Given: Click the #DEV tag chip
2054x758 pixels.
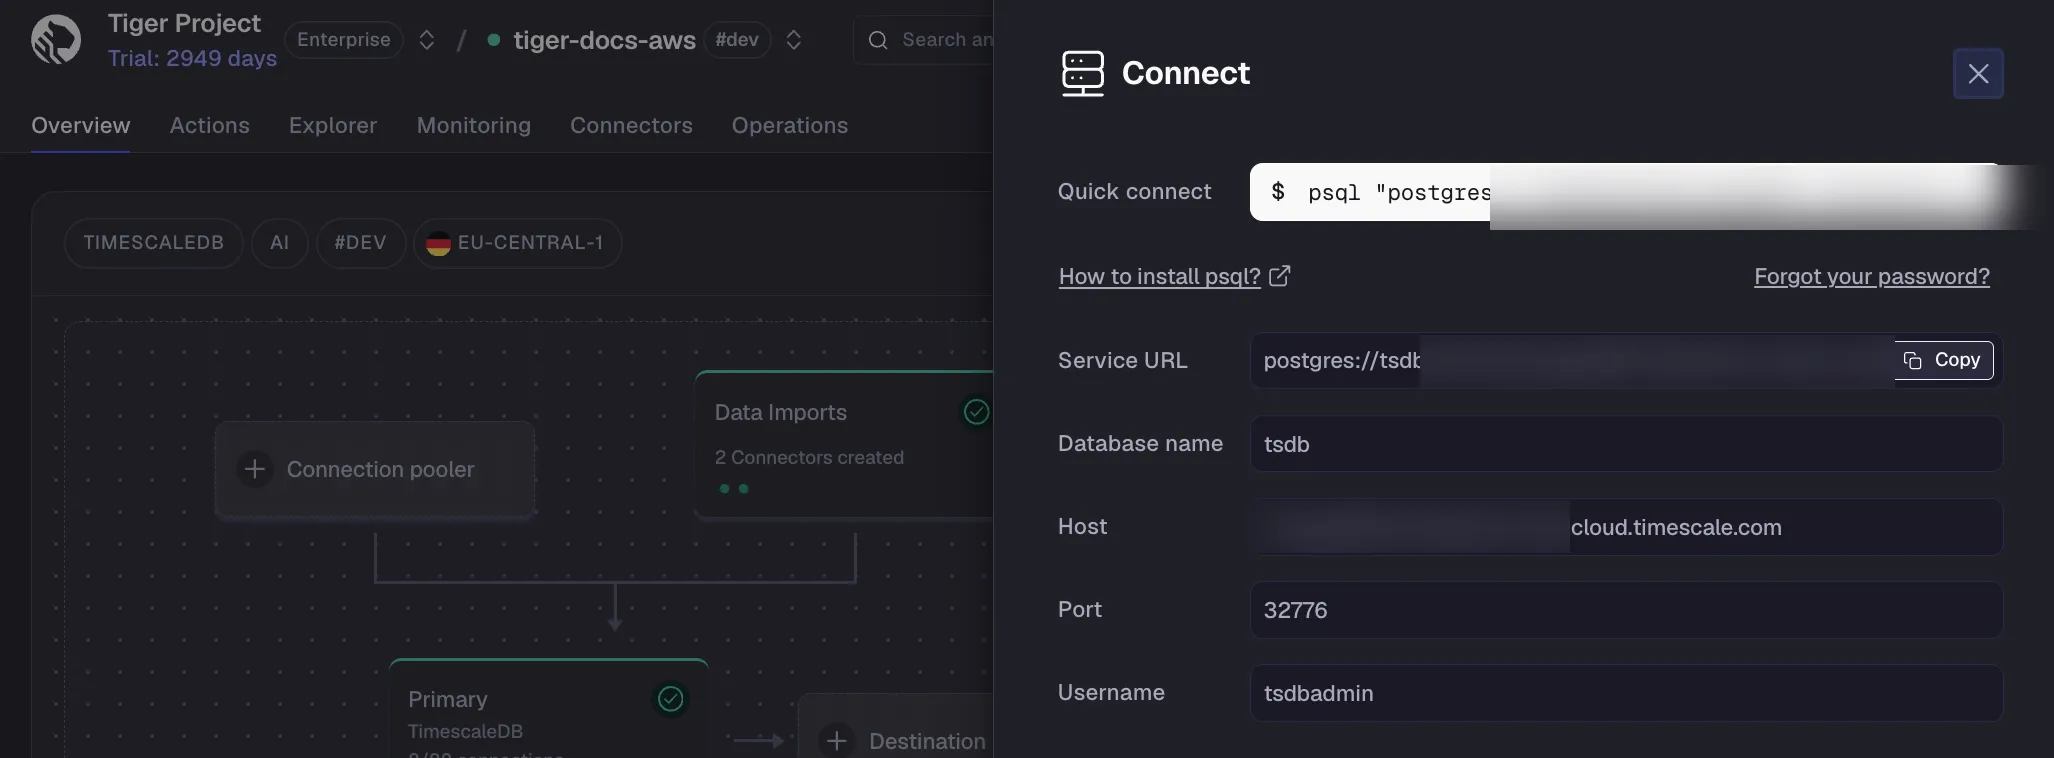Looking at the screenshot, I should 361,243.
